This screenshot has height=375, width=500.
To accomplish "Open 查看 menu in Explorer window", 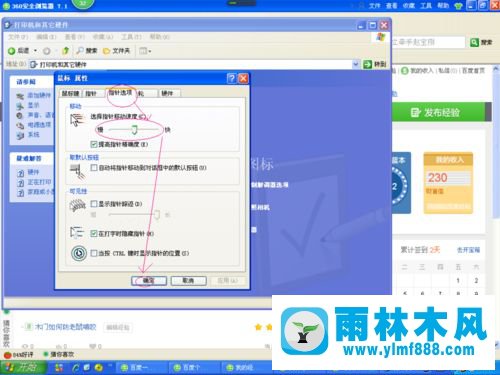I will (75, 37).
